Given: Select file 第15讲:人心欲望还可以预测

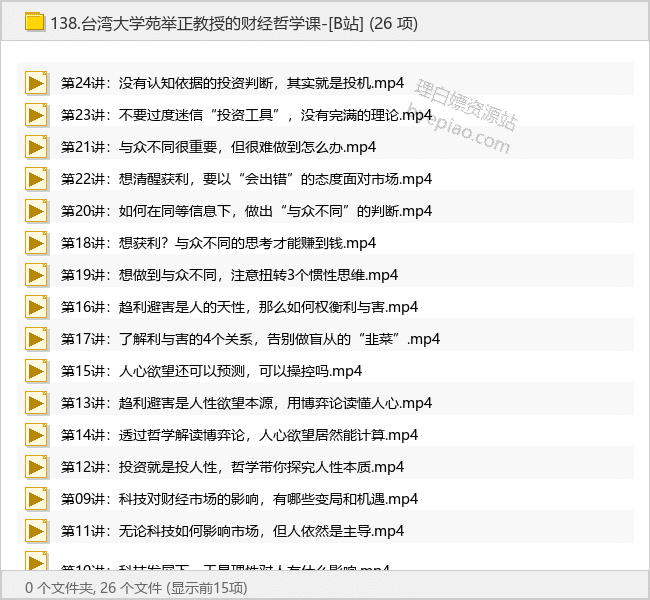Looking at the screenshot, I should point(211,371).
